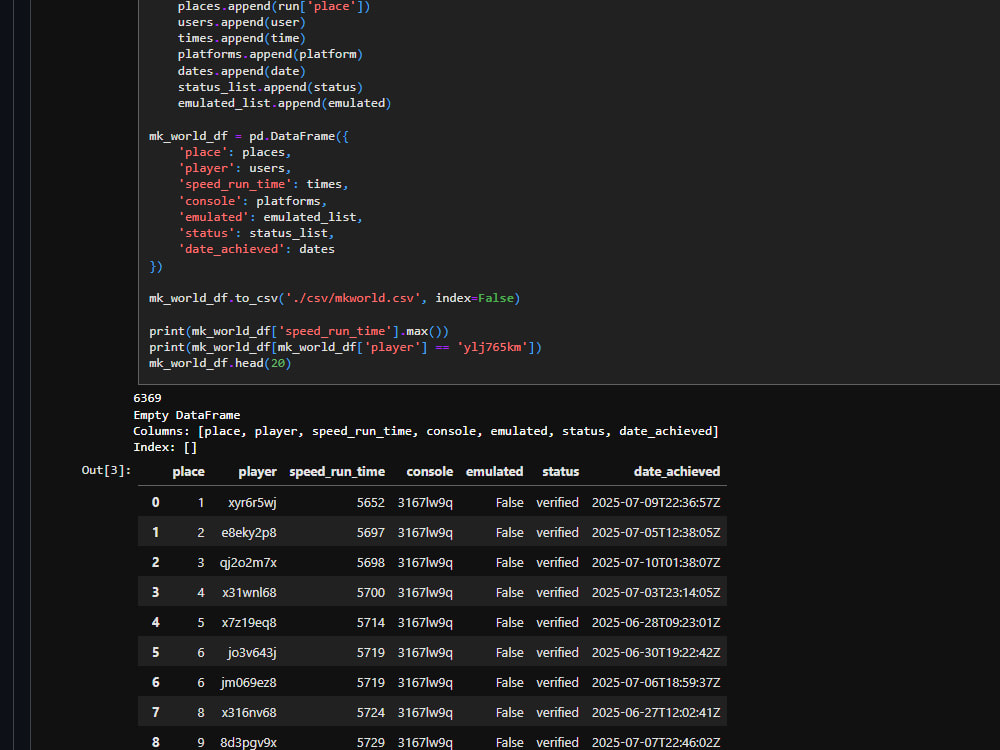Click date 2025-07-03T23:14:05Z
This screenshot has width=1000, height=750.
tap(656, 592)
